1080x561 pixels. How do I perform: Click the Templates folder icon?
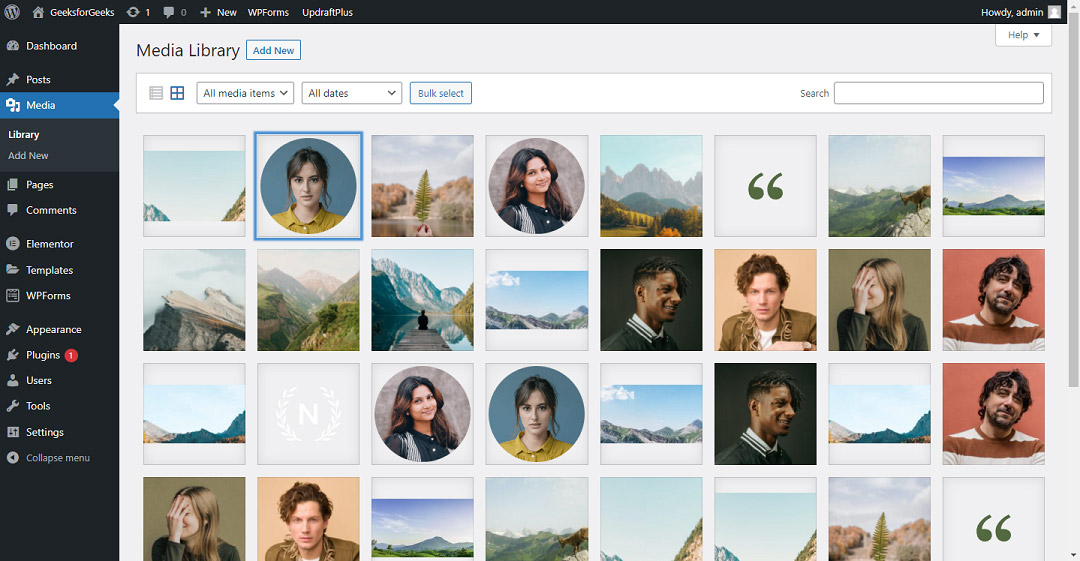[x=12, y=269]
